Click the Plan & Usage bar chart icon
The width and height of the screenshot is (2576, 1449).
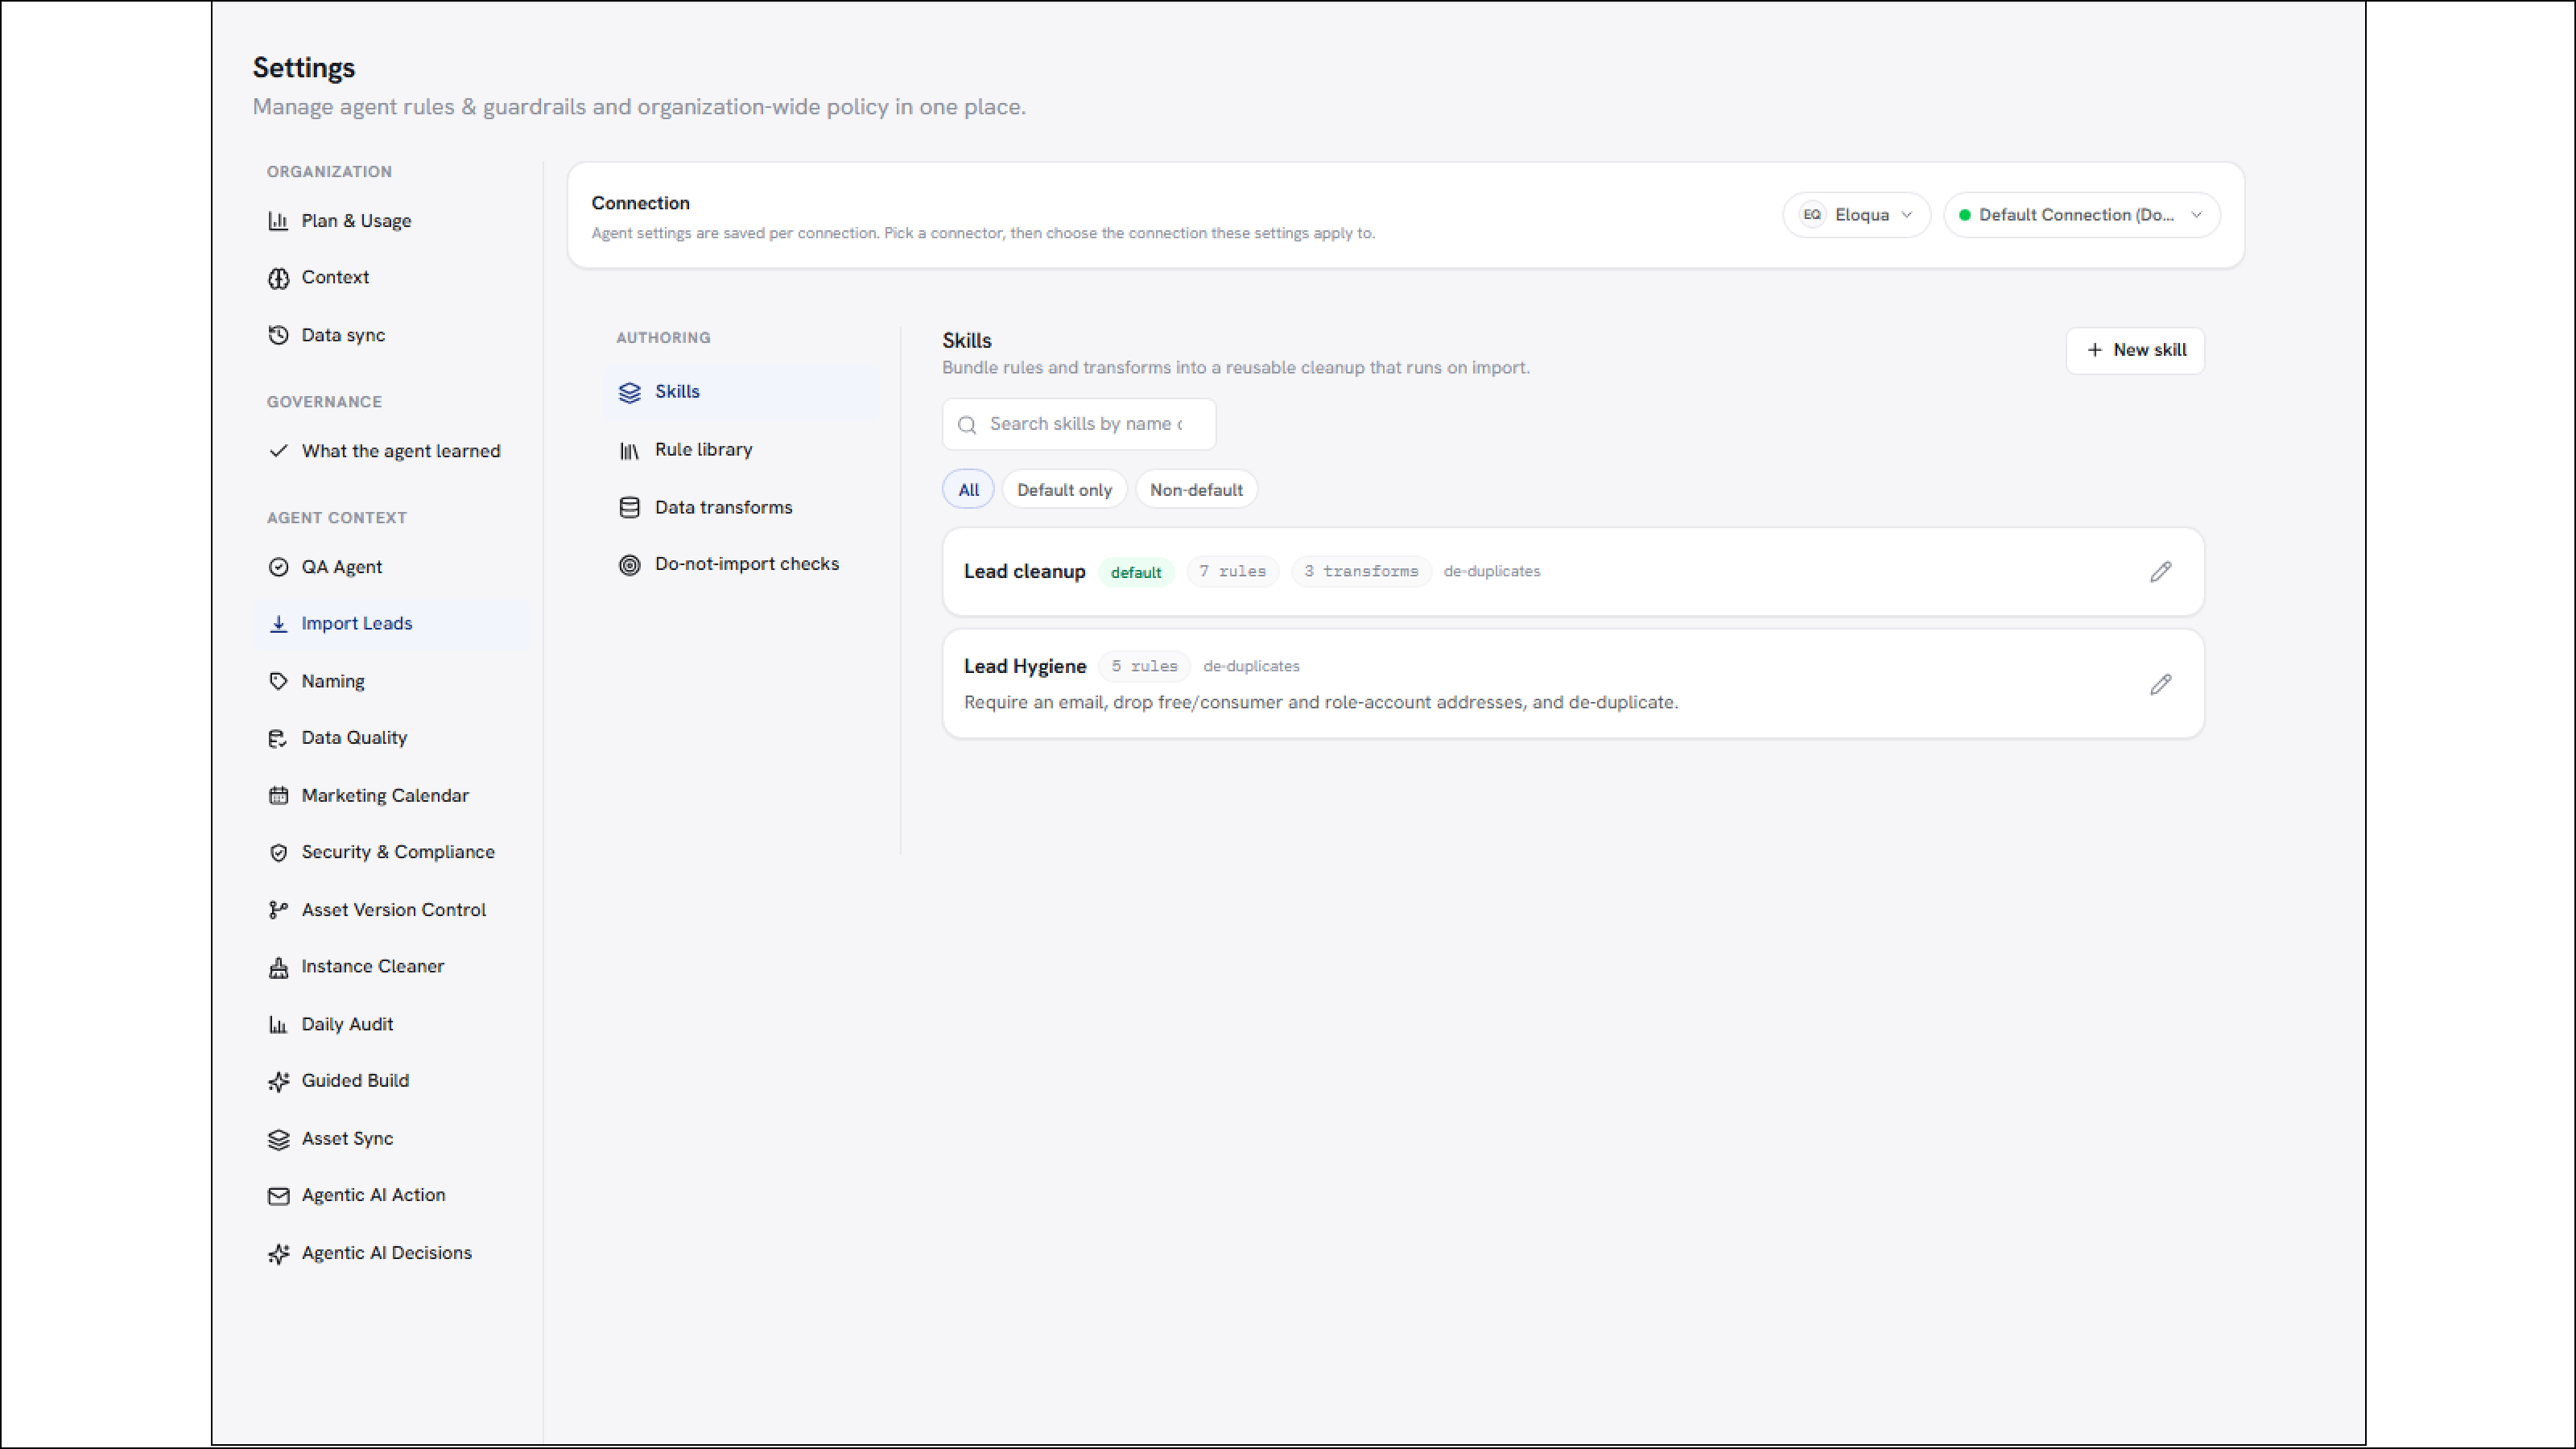tap(278, 221)
